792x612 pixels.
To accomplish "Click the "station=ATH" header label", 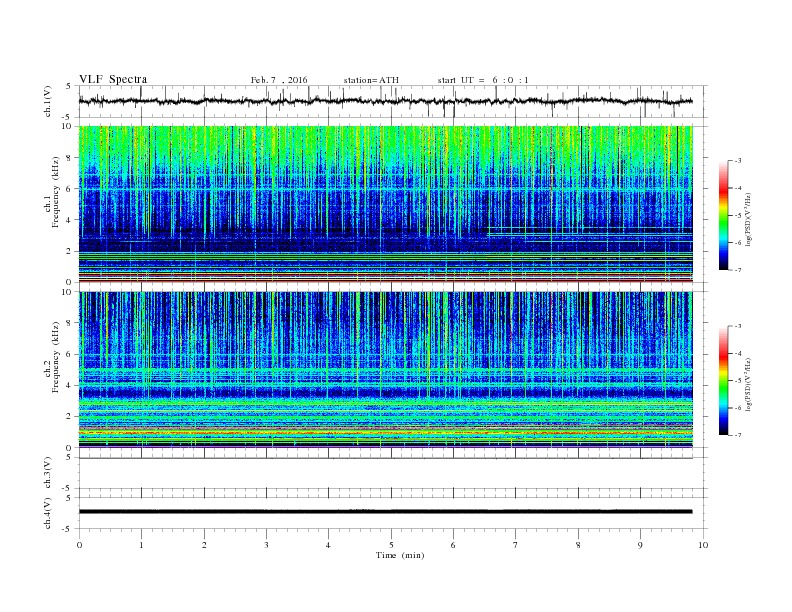I will (371, 80).
